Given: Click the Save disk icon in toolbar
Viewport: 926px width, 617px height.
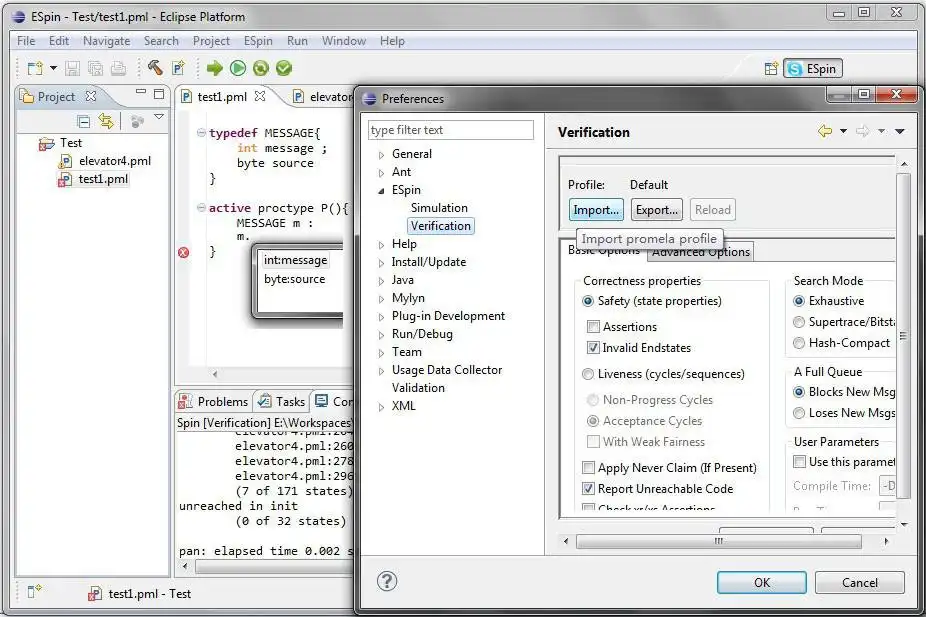Looking at the screenshot, I should tap(72, 68).
